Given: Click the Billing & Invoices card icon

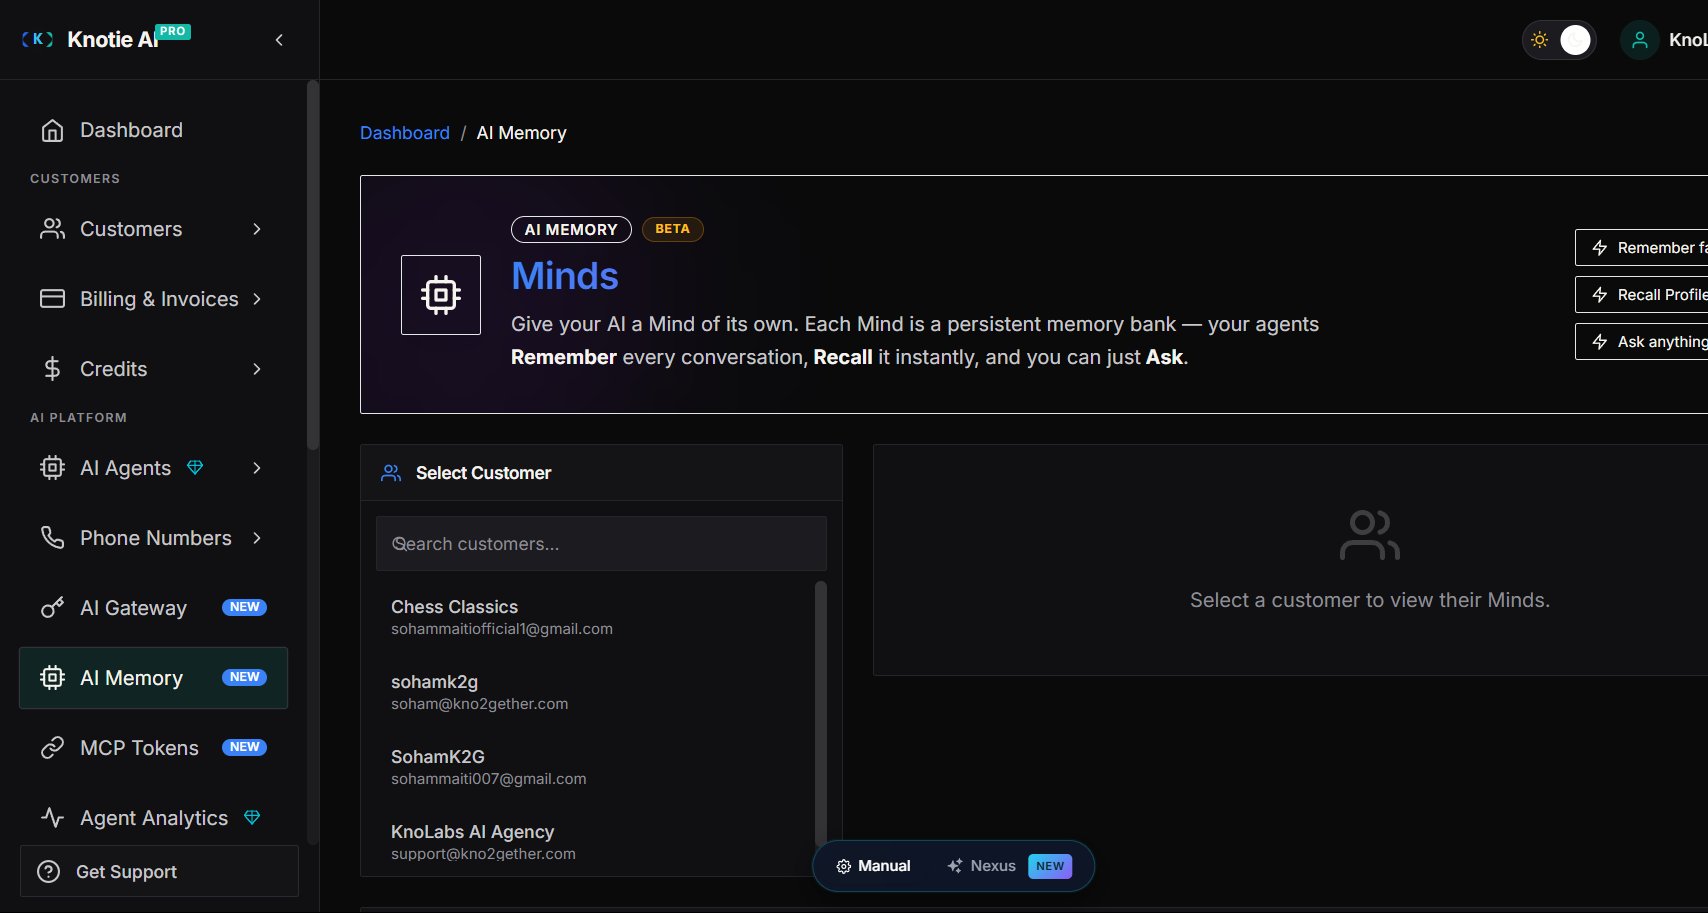Looking at the screenshot, I should [x=52, y=299].
